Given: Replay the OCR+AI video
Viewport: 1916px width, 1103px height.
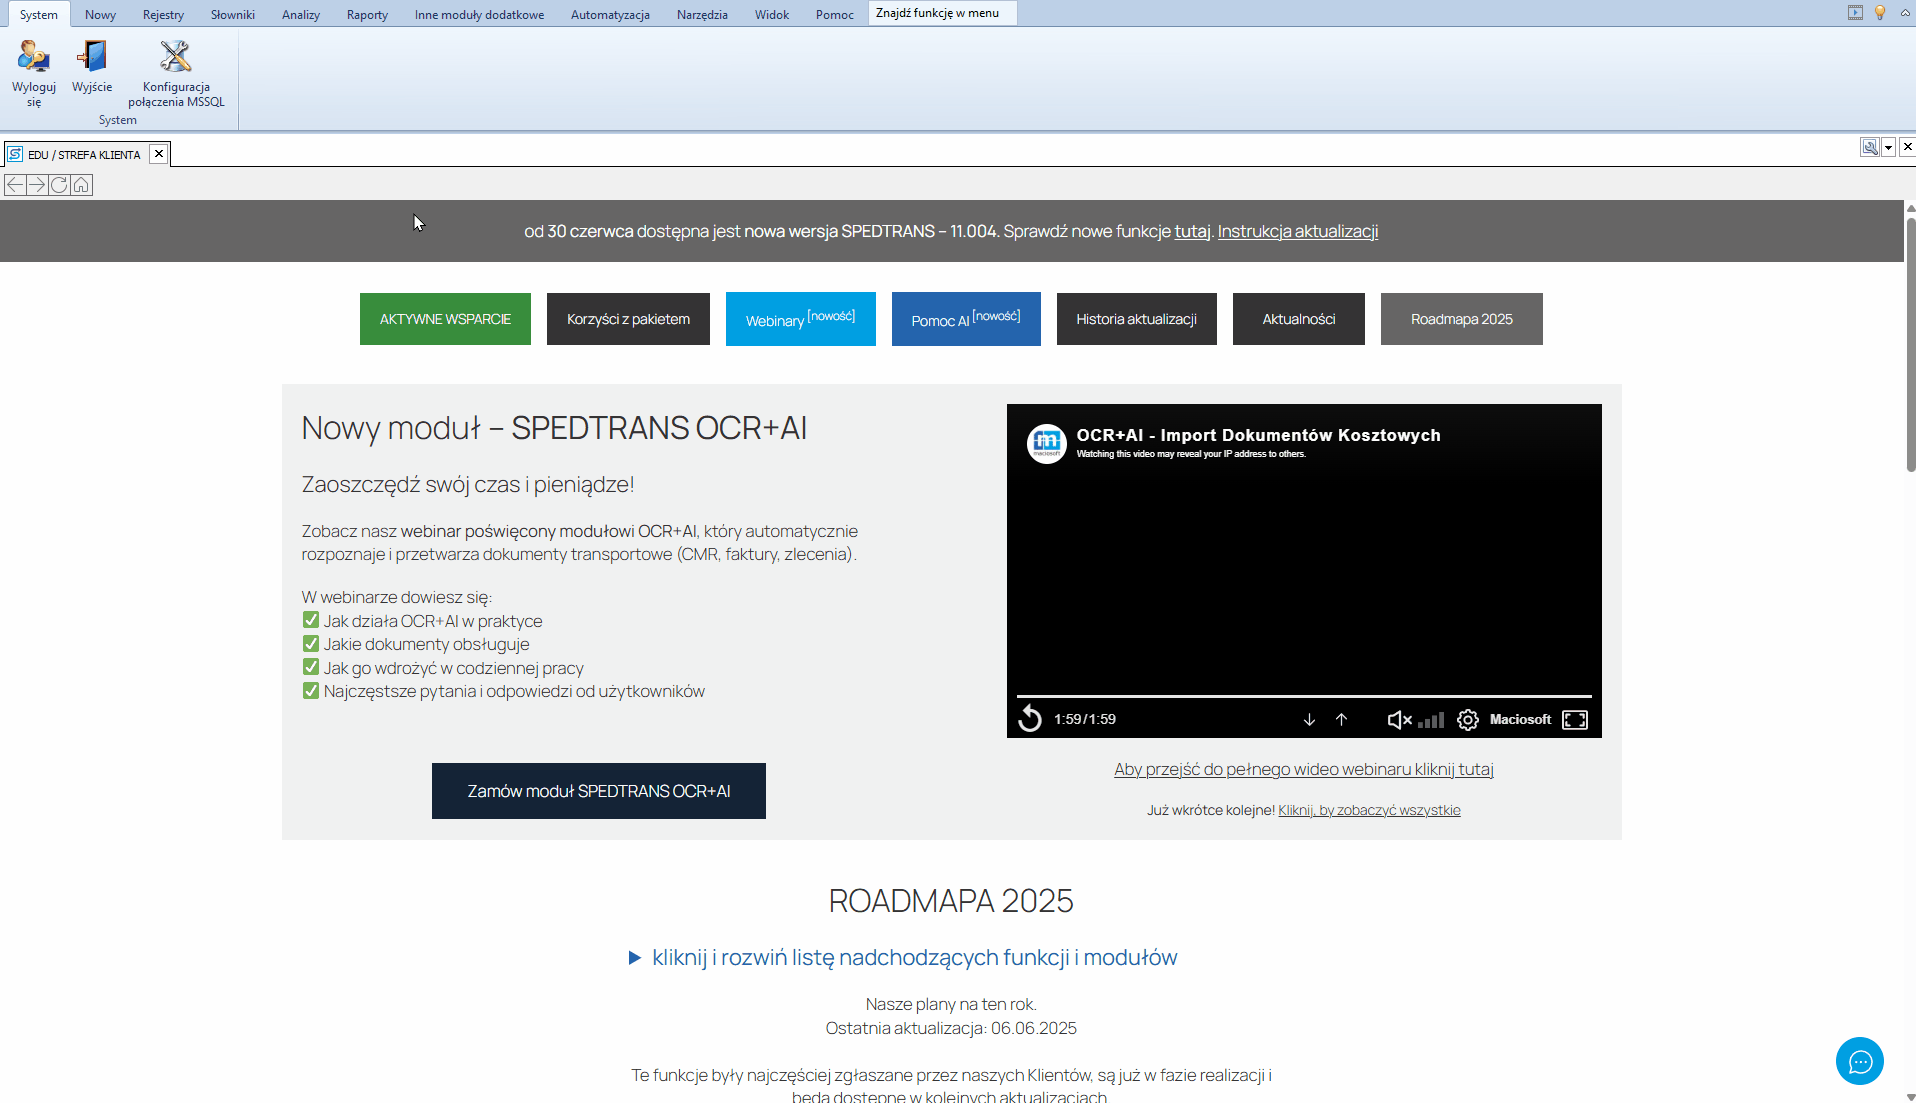Looking at the screenshot, I should tap(1030, 719).
